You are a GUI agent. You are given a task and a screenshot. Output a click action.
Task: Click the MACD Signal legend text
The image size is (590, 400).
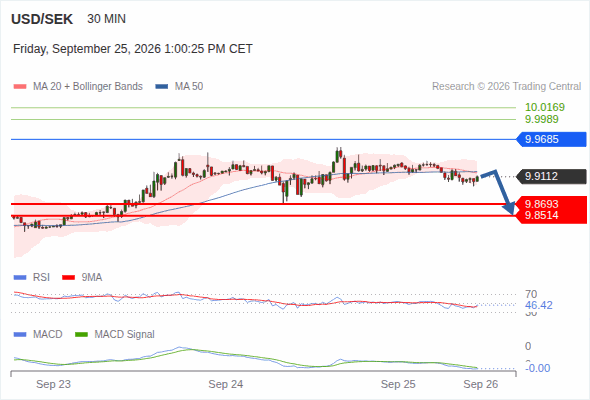(124, 335)
